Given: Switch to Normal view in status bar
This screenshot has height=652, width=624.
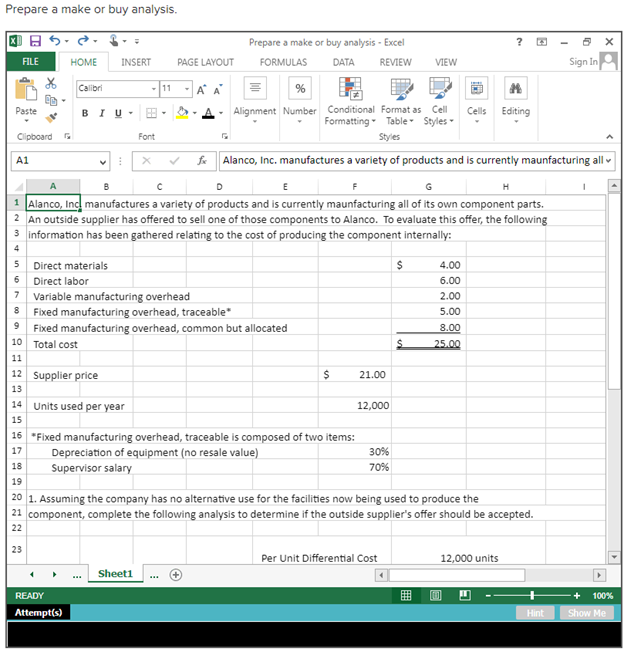Looking at the screenshot, I should (x=406, y=595).
